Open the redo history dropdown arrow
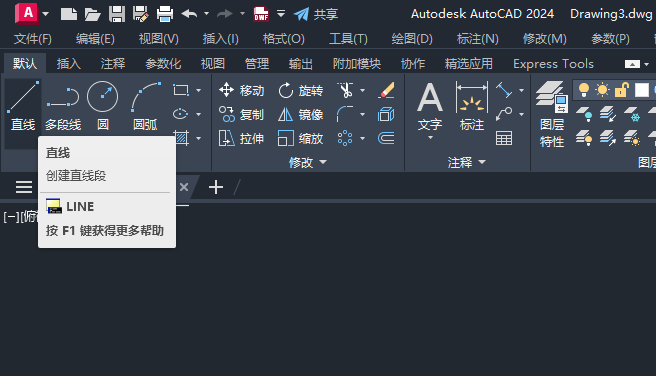656x376 pixels. click(x=242, y=14)
